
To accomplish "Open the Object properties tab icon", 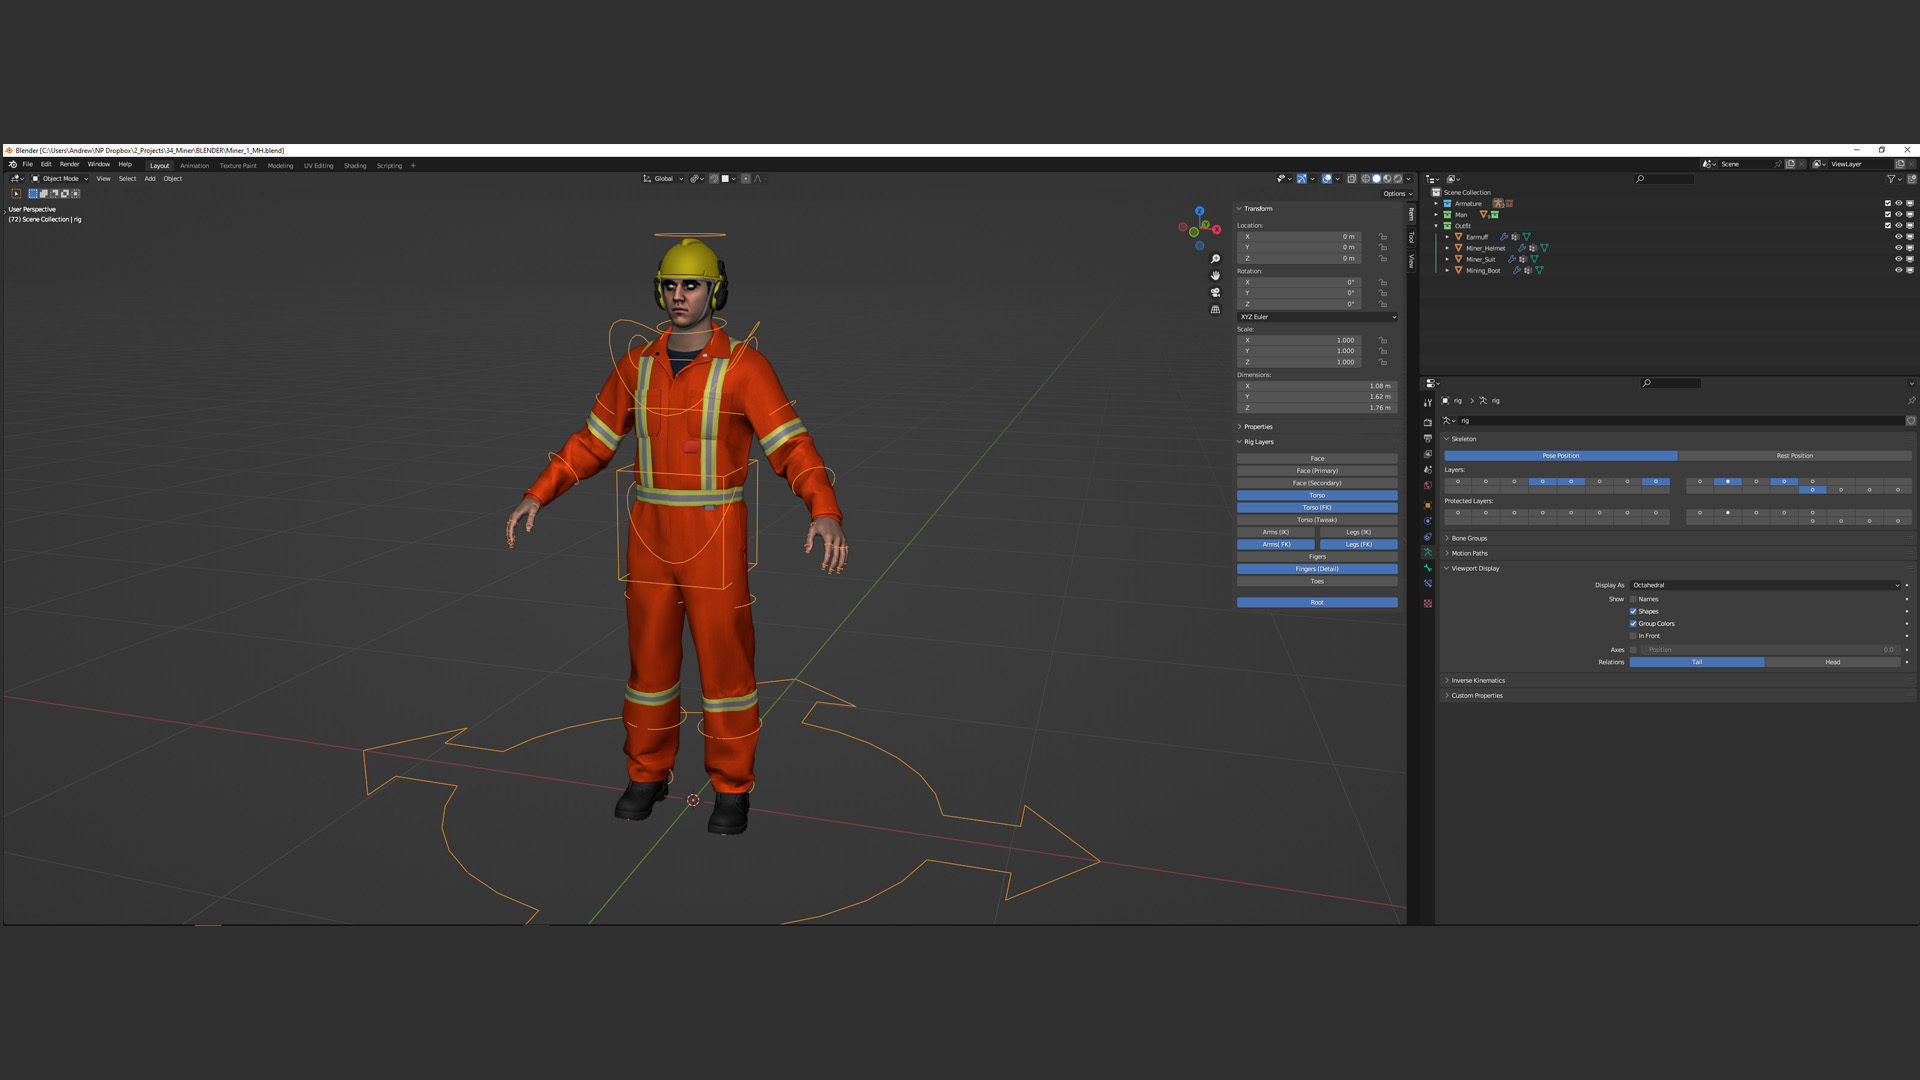I will [1427, 504].
